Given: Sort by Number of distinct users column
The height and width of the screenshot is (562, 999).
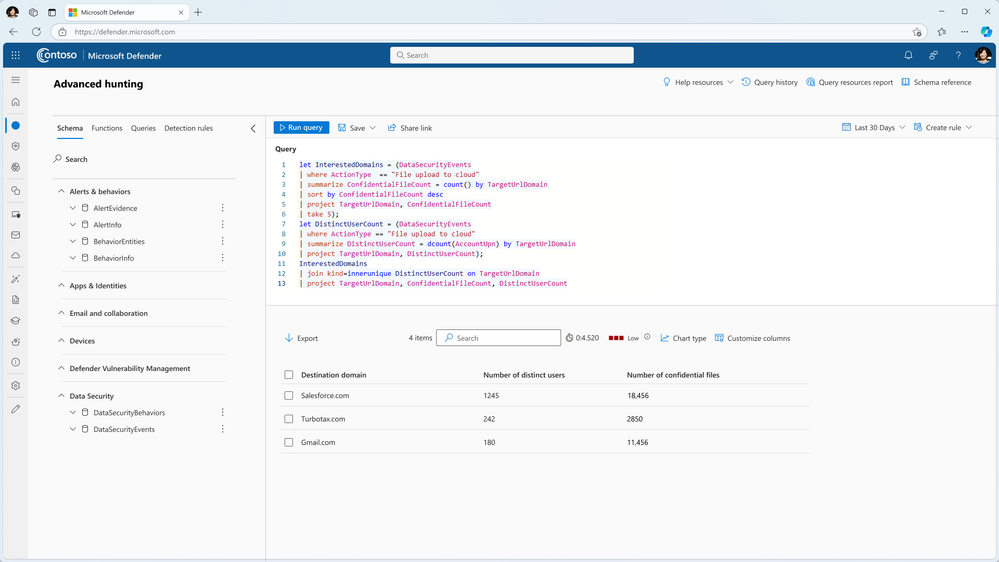Looking at the screenshot, I should (524, 375).
